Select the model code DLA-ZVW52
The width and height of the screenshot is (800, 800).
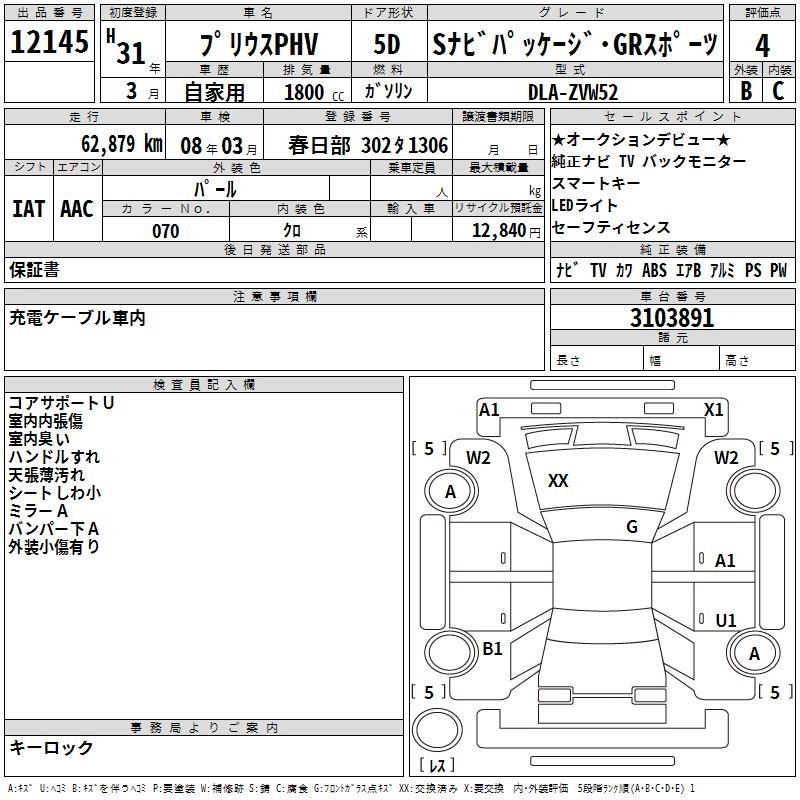point(573,91)
